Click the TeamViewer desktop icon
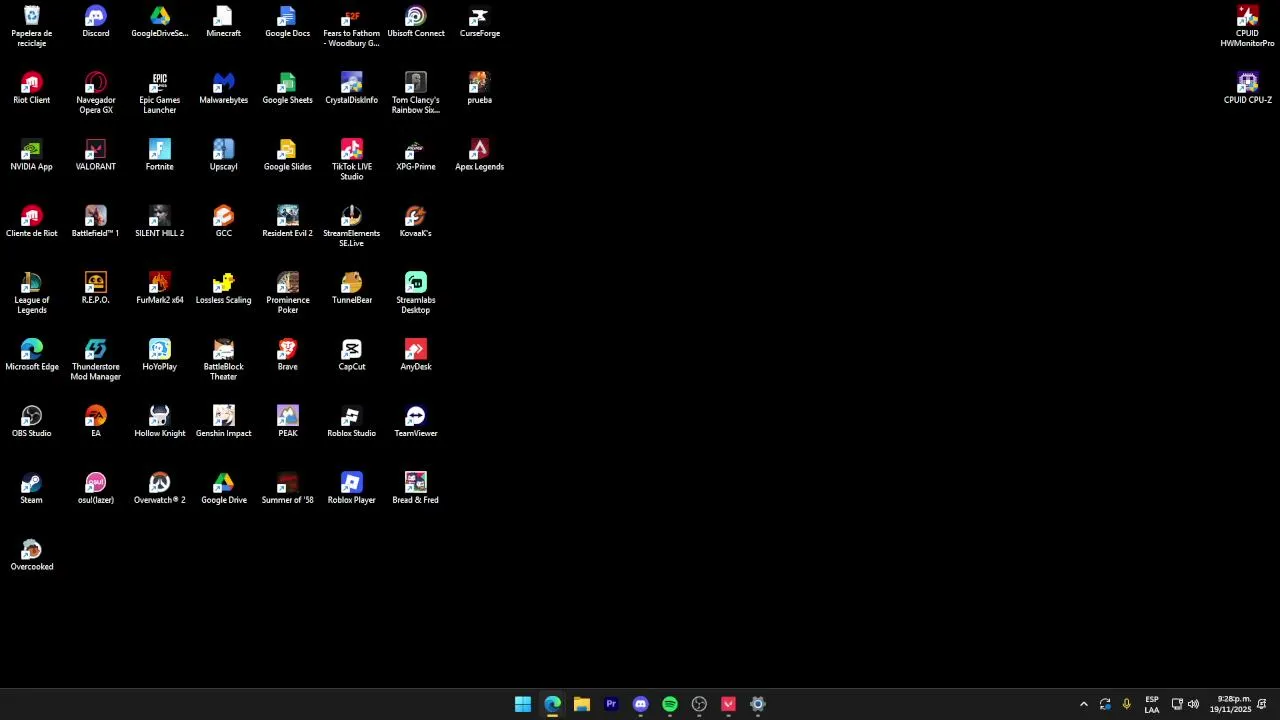This screenshot has height=720, width=1280. click(x=416, y=422)
